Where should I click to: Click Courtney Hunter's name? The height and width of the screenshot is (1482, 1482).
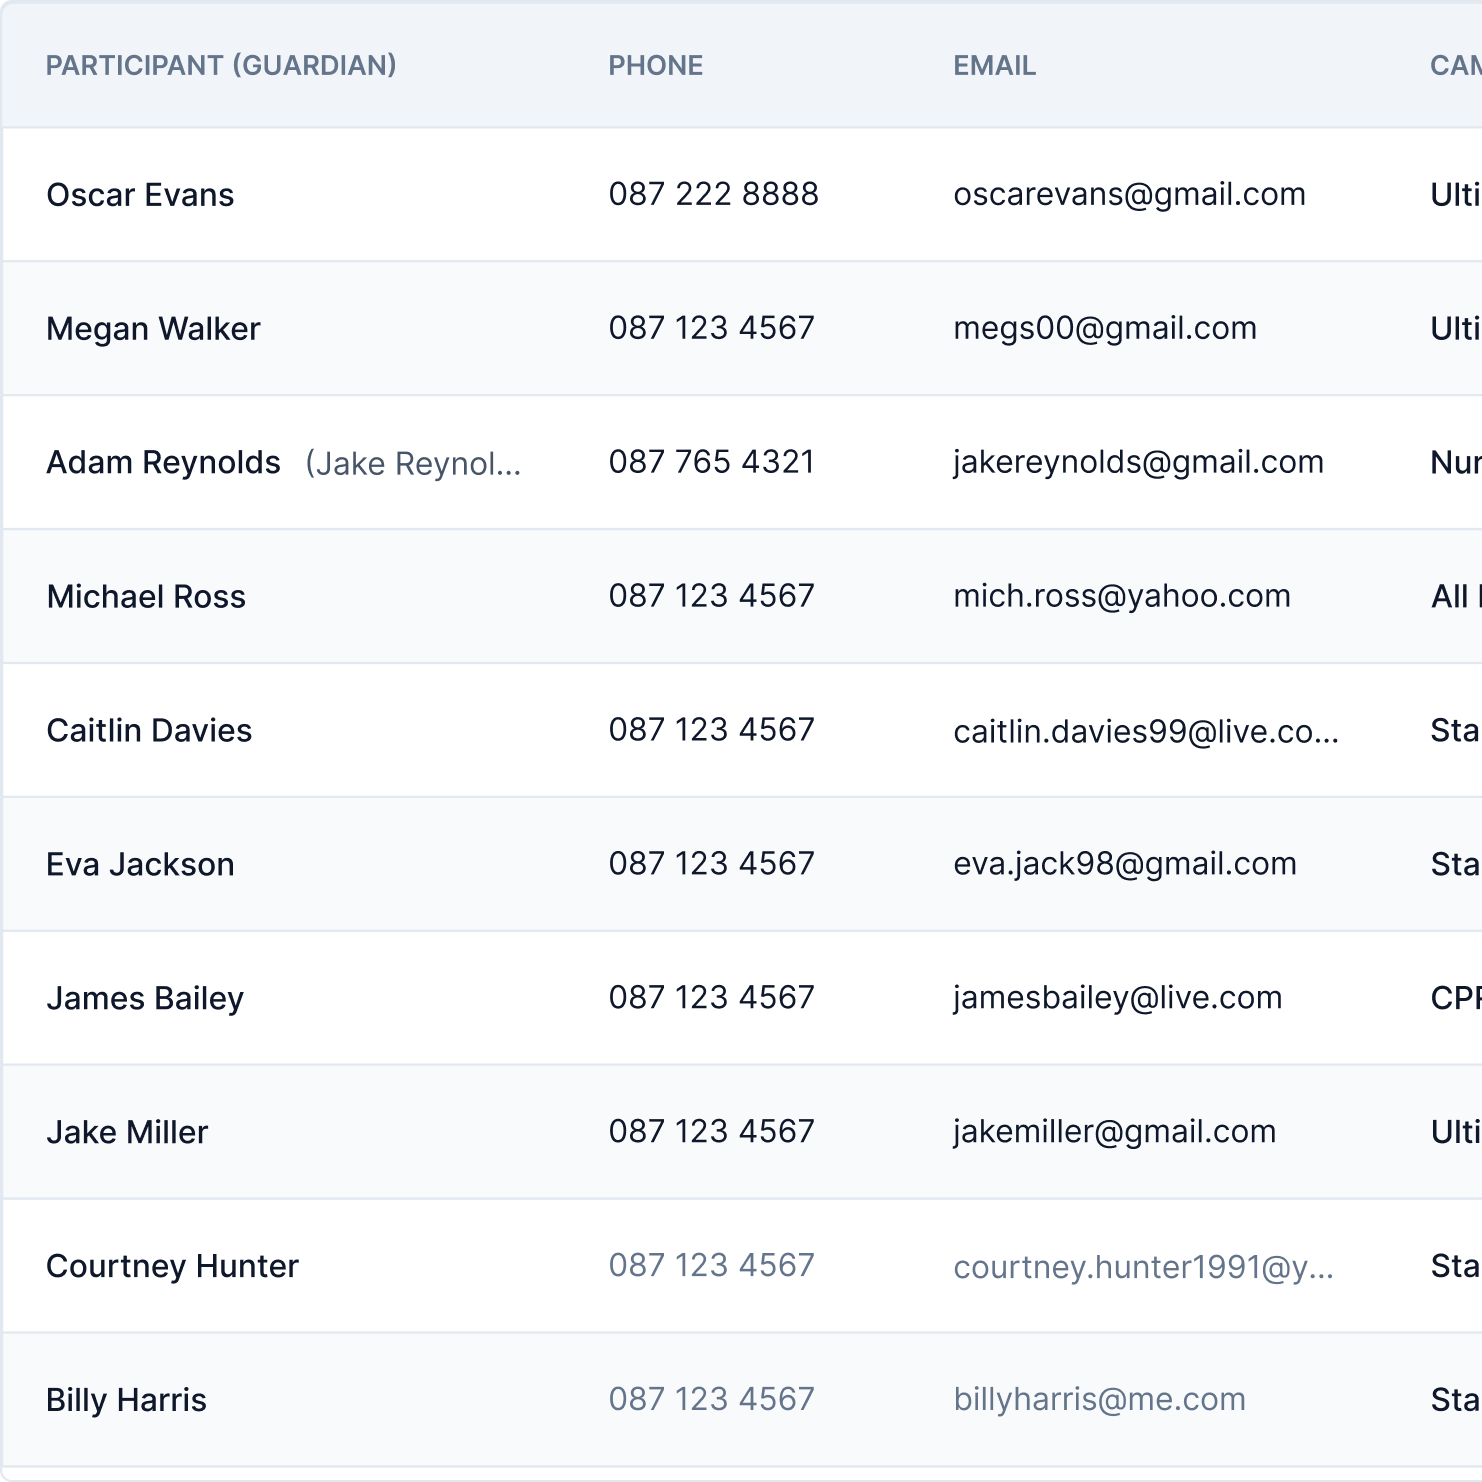point(172,1267)
